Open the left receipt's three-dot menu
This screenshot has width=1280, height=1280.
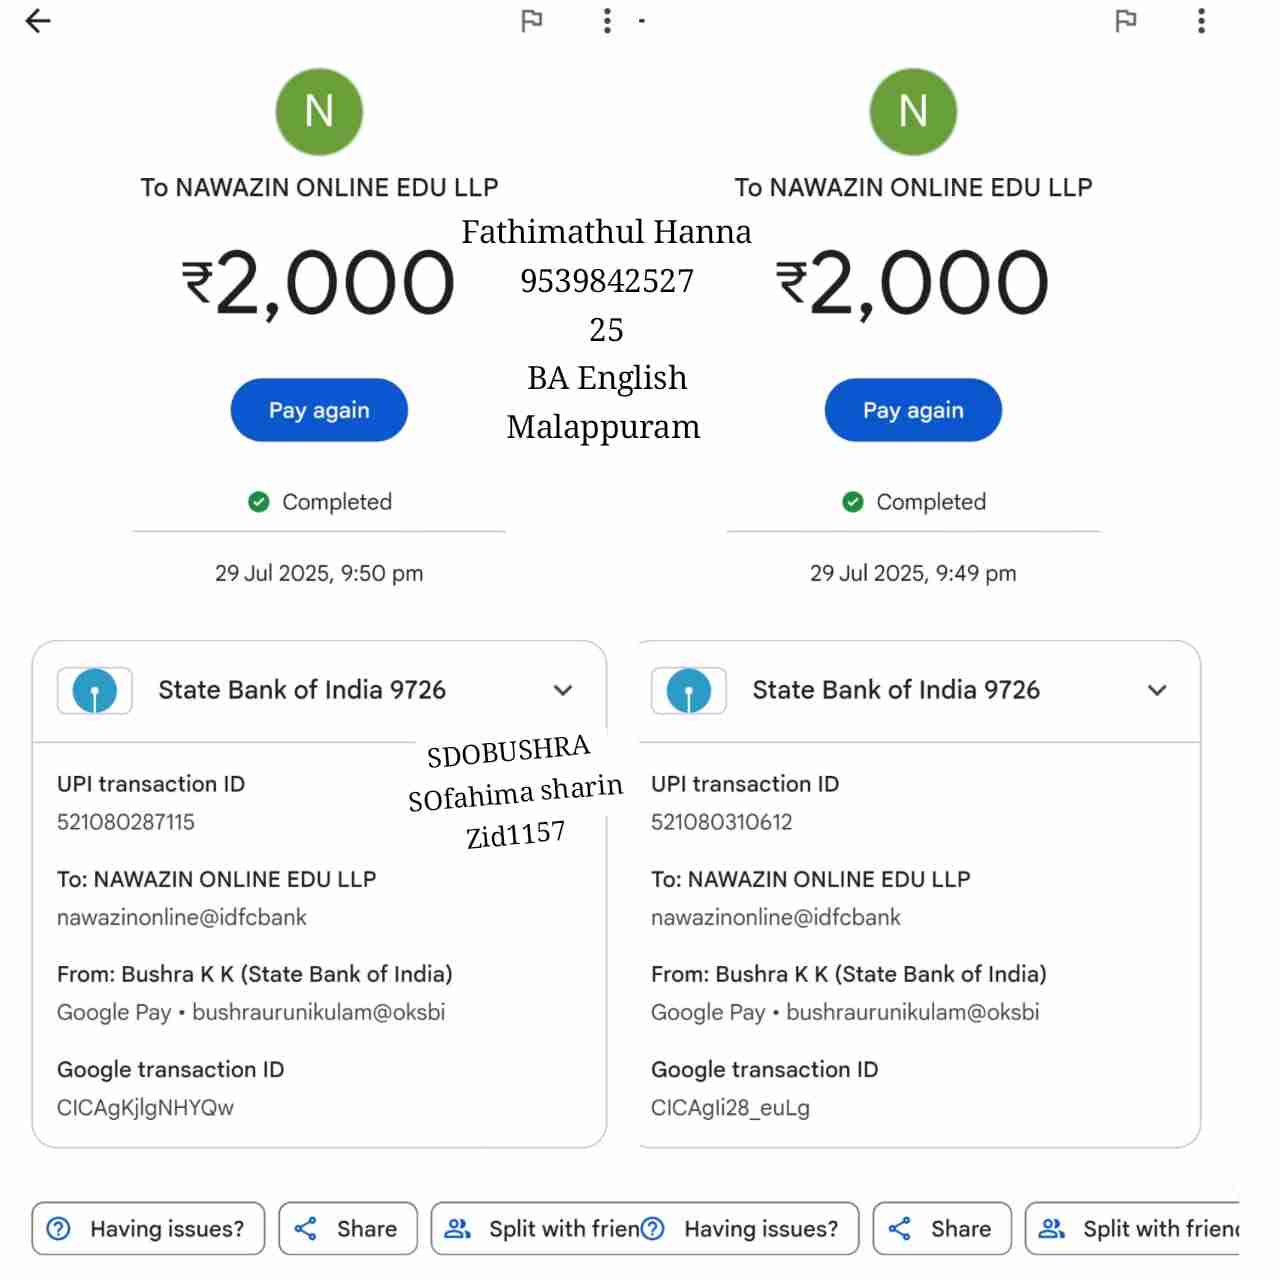[607, 21]
